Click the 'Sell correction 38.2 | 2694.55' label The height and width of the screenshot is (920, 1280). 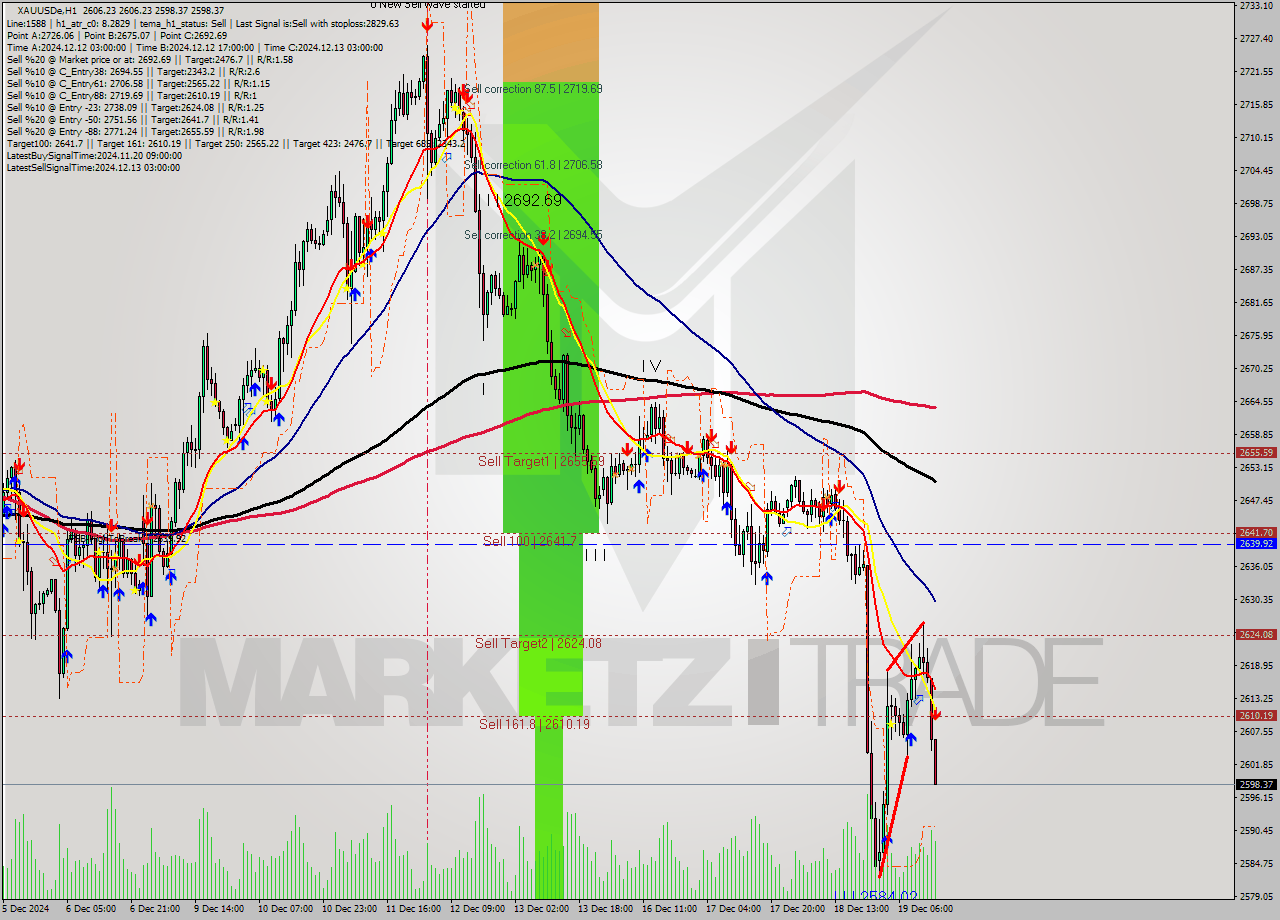(533, 235)
